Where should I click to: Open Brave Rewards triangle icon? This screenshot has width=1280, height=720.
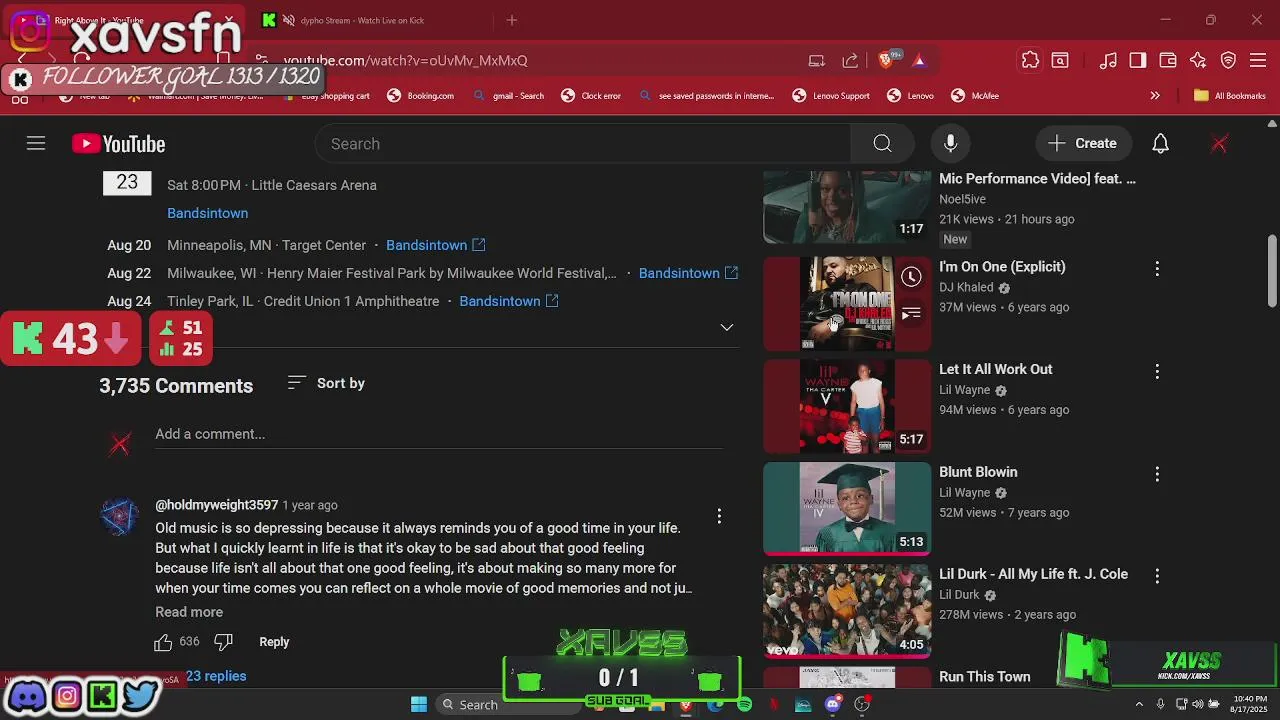pos(919,60)
